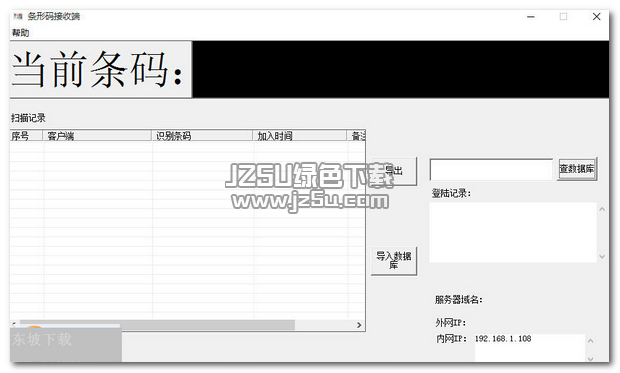Click the 内网IP text box showing 192.168.1.108
The image size is (620, 373).
coord(529,347)
